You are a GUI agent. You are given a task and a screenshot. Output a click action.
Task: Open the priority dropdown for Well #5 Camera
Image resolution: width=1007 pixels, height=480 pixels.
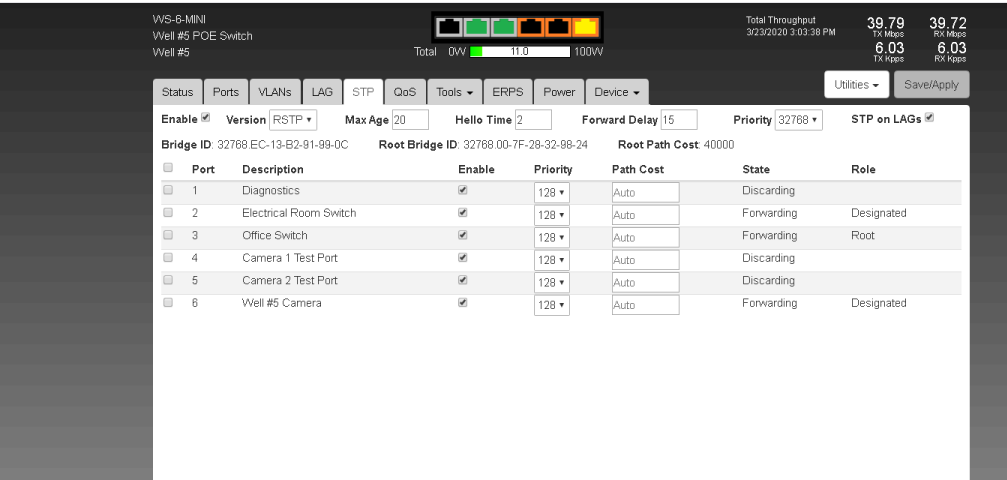[x=551, y=305]
